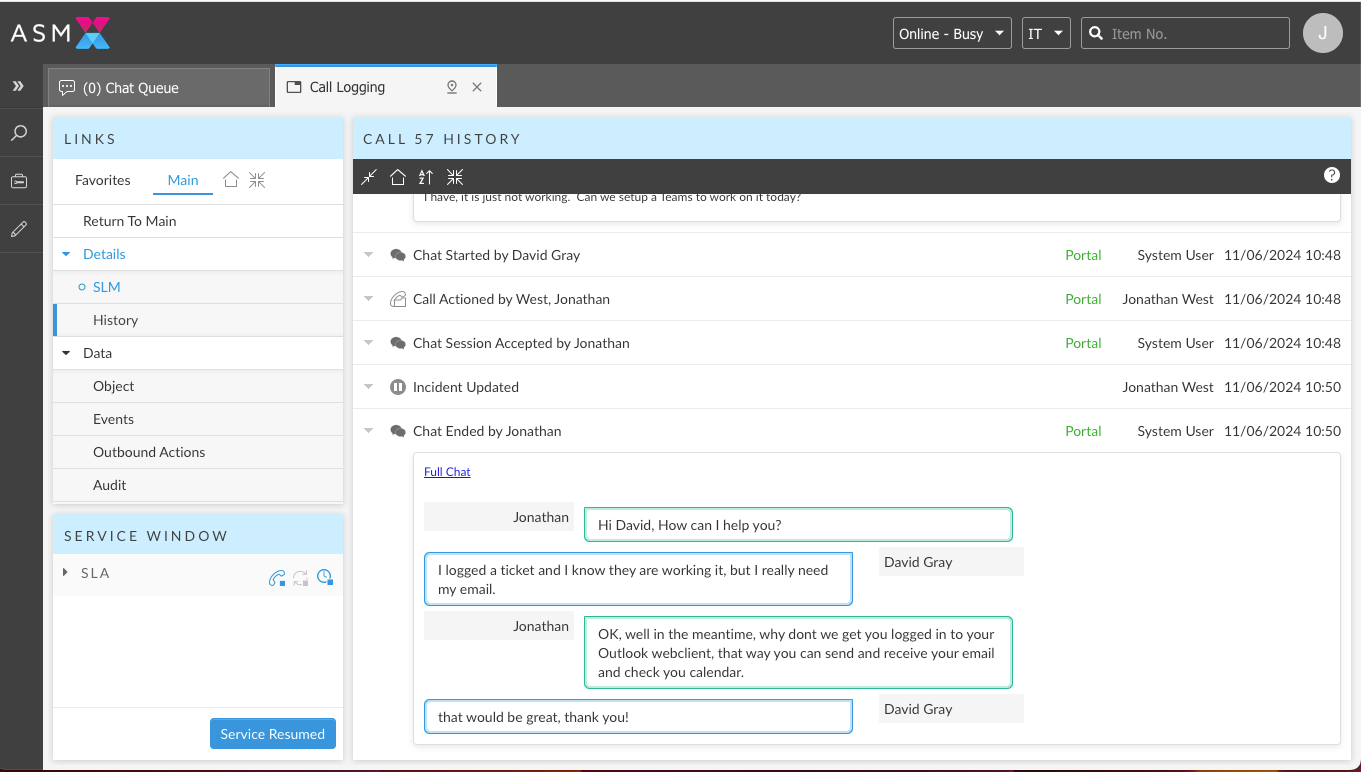Expand the left sidebar with double chevron
This screenshot has height=772, width=1361.
18,87
